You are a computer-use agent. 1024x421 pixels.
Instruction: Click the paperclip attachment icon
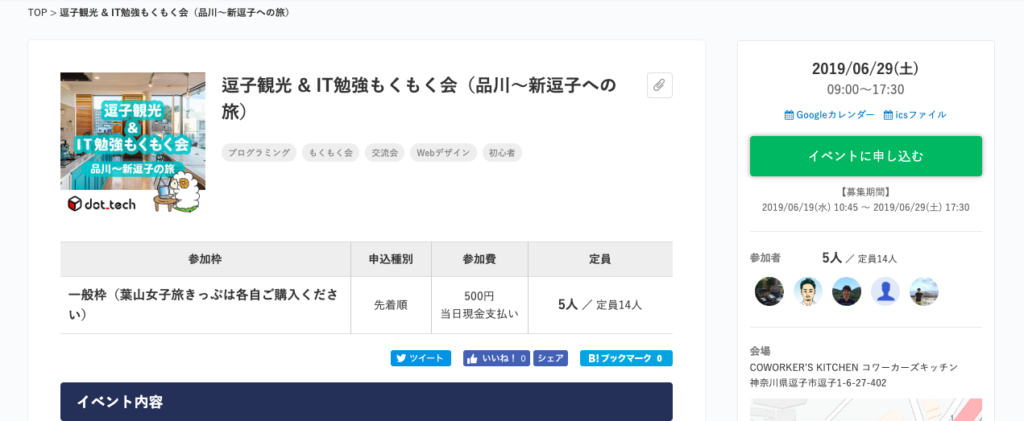(x=660, y=86)
